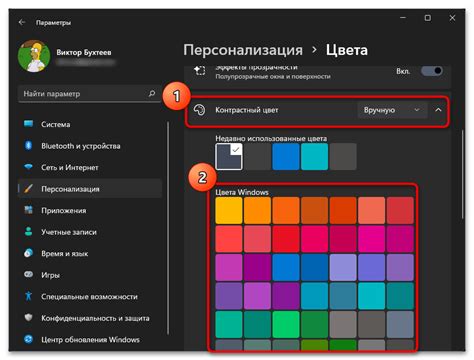Open Система settings
This screenshot has width=474, height=360.
click(90, 124)
